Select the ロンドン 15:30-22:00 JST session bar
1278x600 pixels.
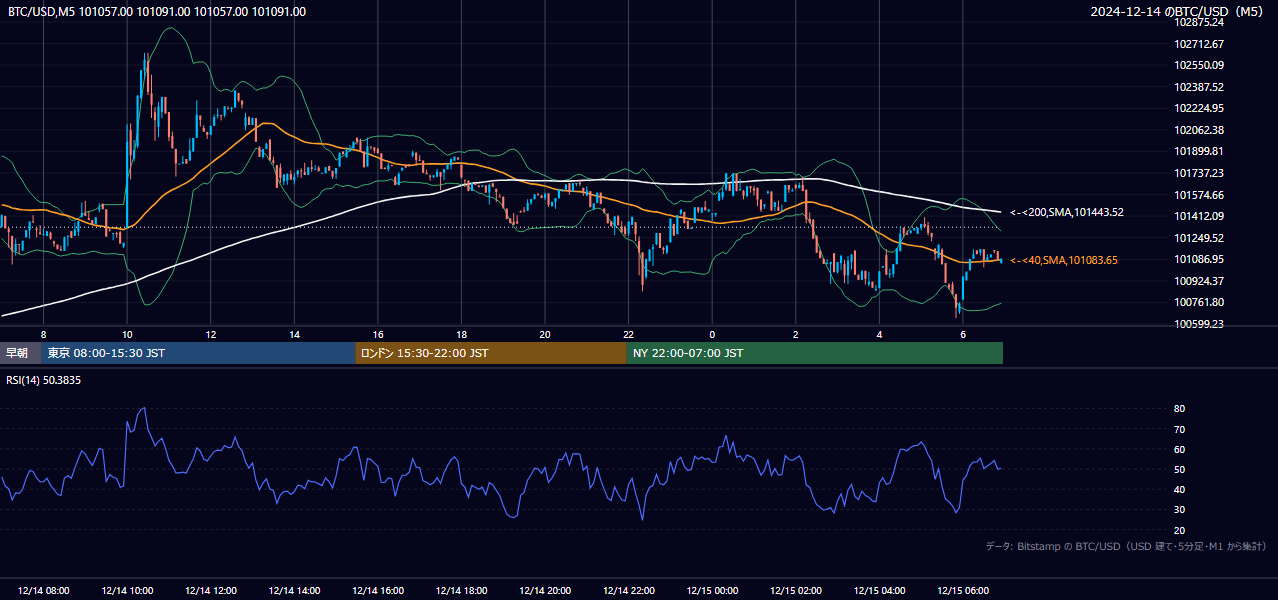pos(490,353)
